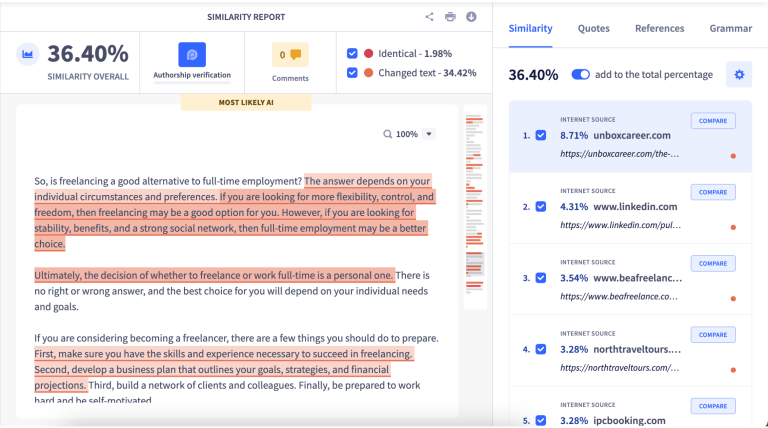Screen dimensions: 768x428
Task: Open the unboxcareer.com source URL link
Action: tap(620, 155)
